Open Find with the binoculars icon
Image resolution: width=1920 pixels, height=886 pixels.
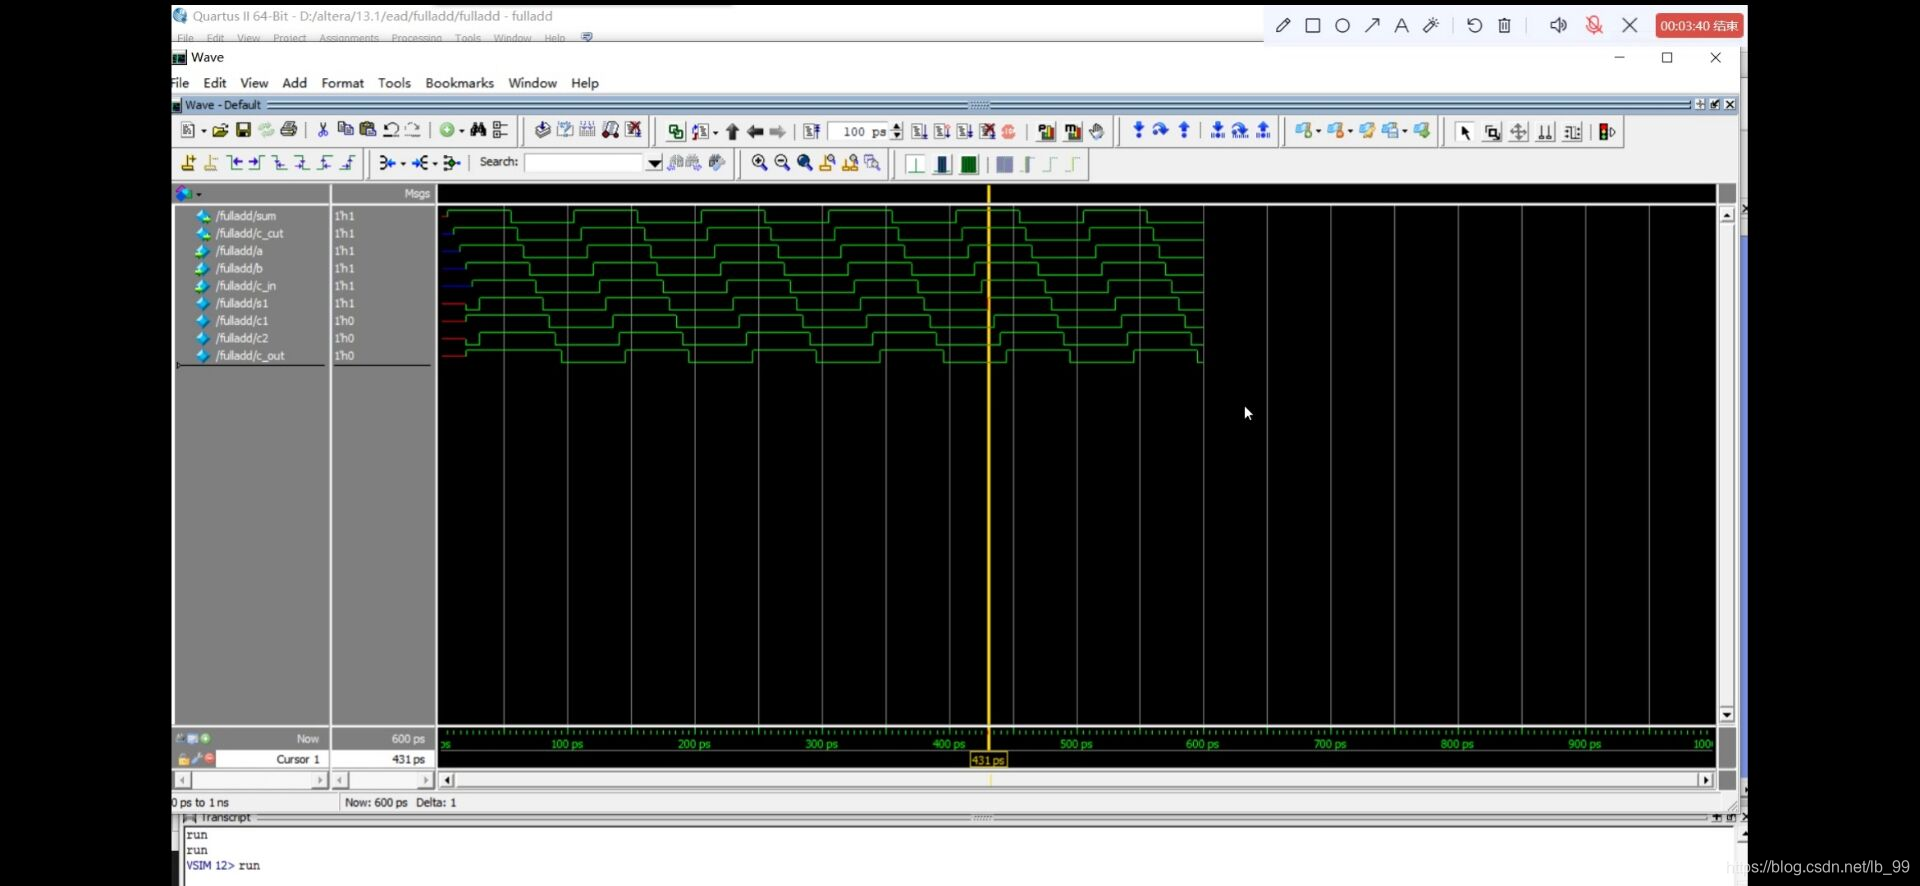click(x=478, y=131)
